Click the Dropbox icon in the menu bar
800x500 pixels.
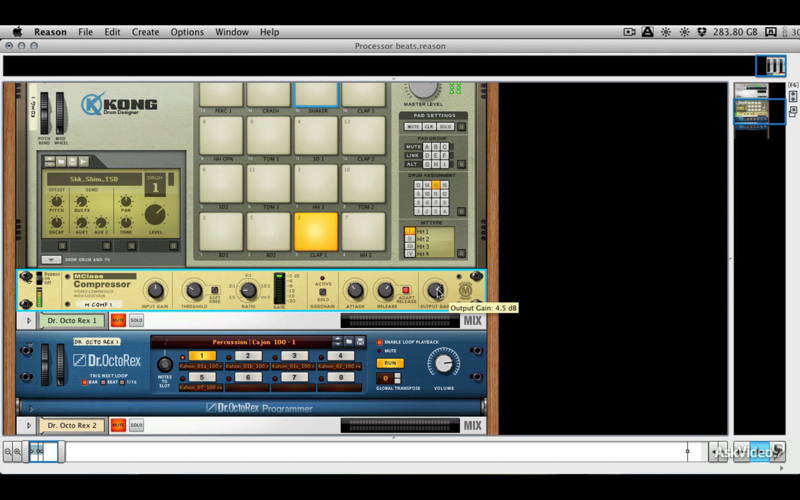[702, 32]
